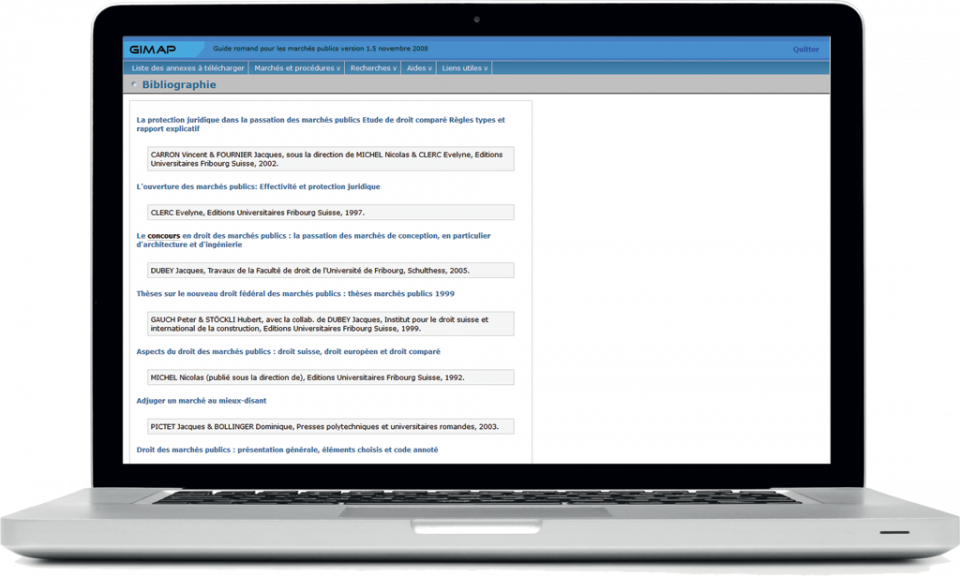
Task: Click the GAUCH Peter & STÖCKLI reference box
Action: [x=330, y=324]
